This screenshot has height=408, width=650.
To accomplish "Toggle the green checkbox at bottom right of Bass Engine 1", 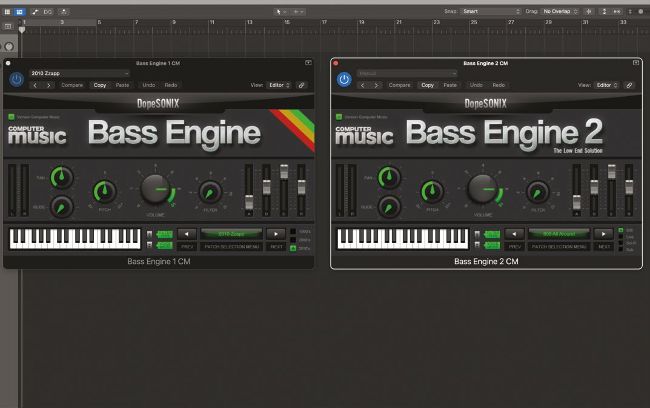I will pyautogui.click(x=293, y=248).
